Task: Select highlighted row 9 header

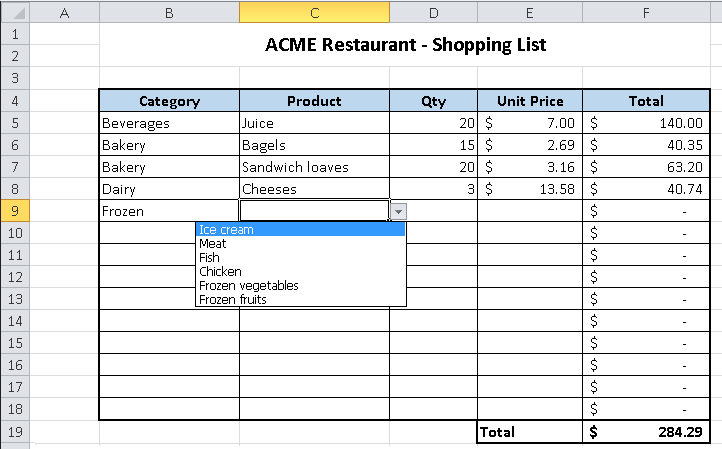Action: pos(15,211)
